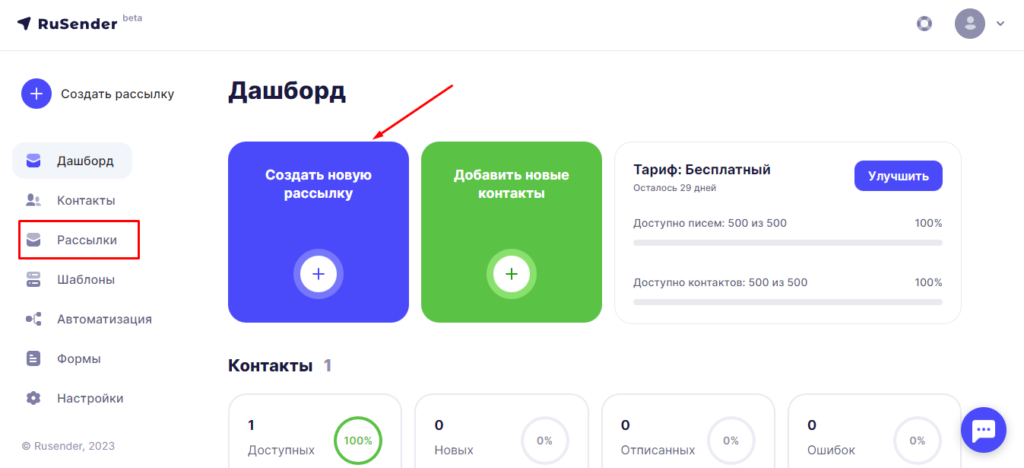Click the 0% circle for Новых

(545, 441)
